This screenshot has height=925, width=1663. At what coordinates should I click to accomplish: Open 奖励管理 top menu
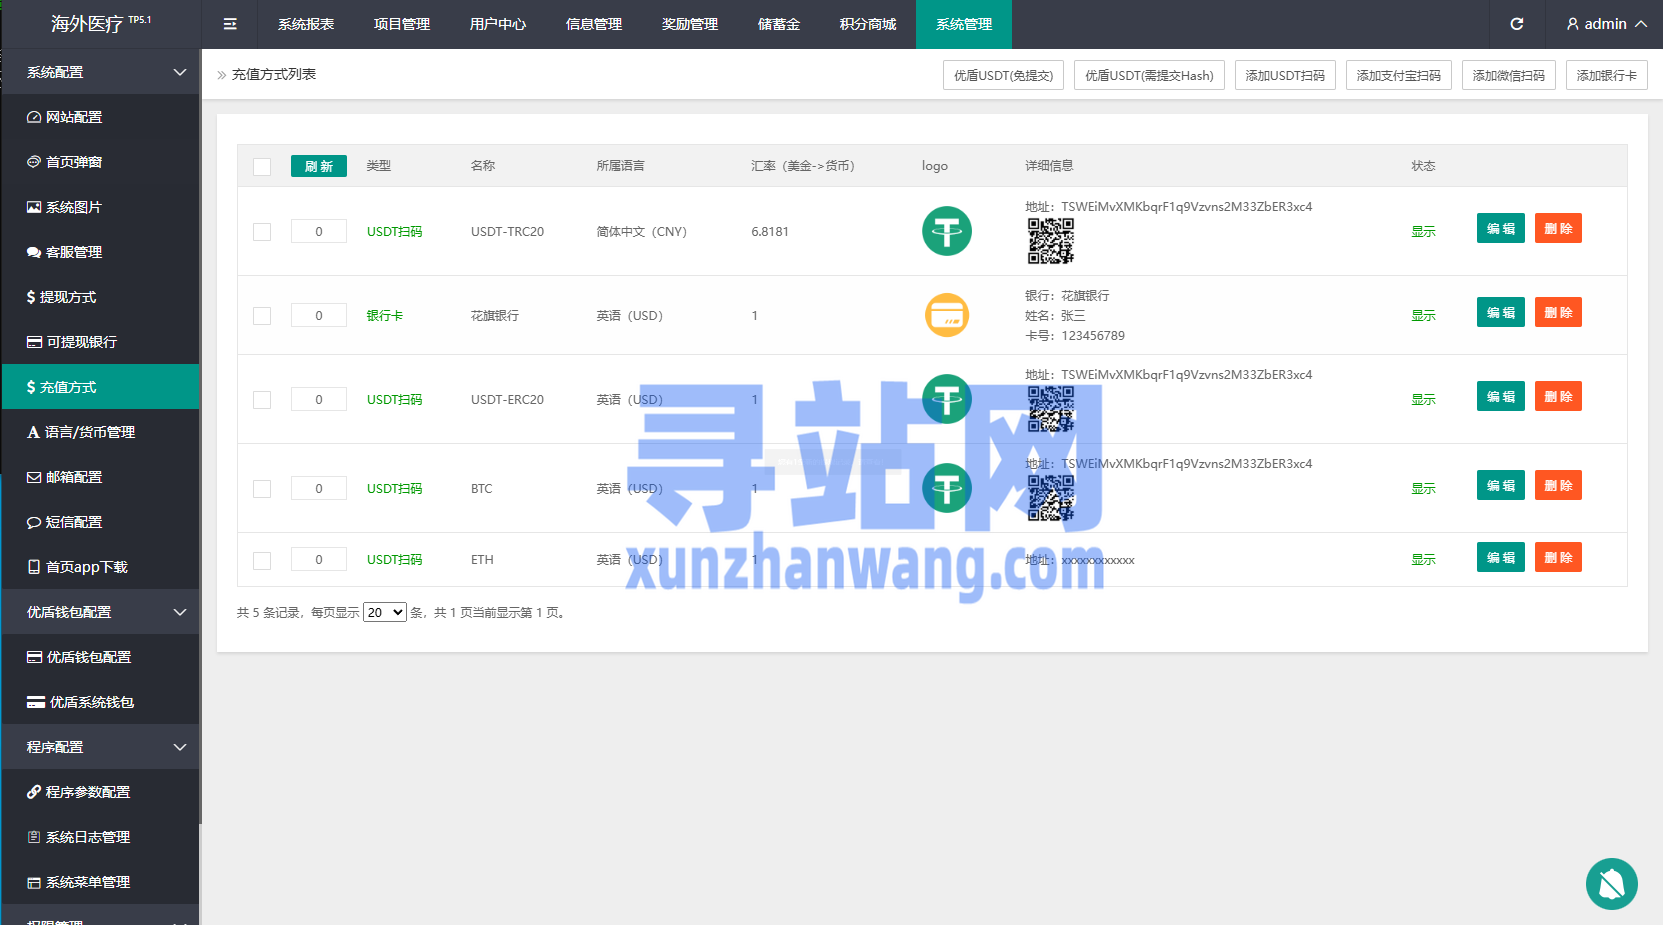[x=690, y=24]
